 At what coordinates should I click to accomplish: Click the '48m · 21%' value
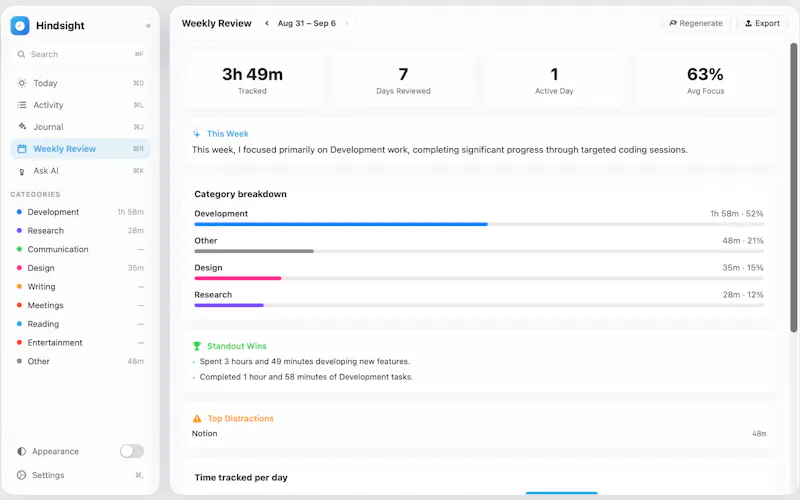click(x=743, y=240)
